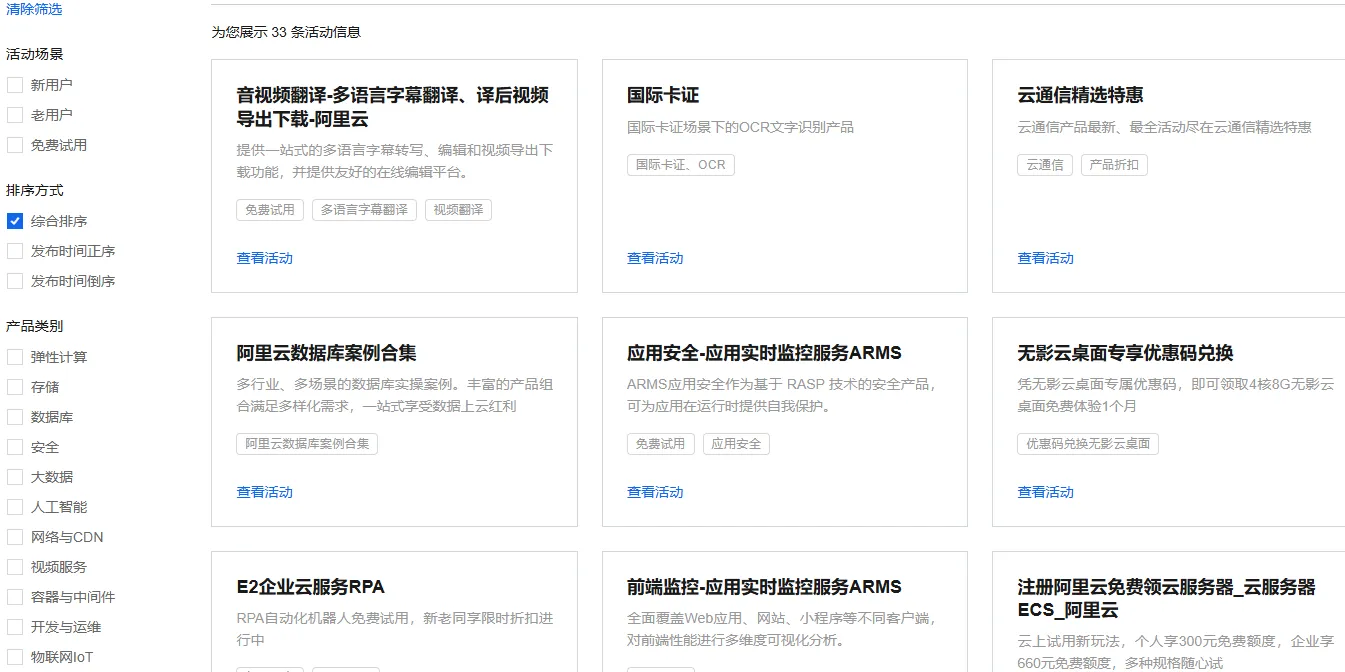Enable the 新用户 activity scene filter
The image size is (1345, 672).
coord(14,84)
